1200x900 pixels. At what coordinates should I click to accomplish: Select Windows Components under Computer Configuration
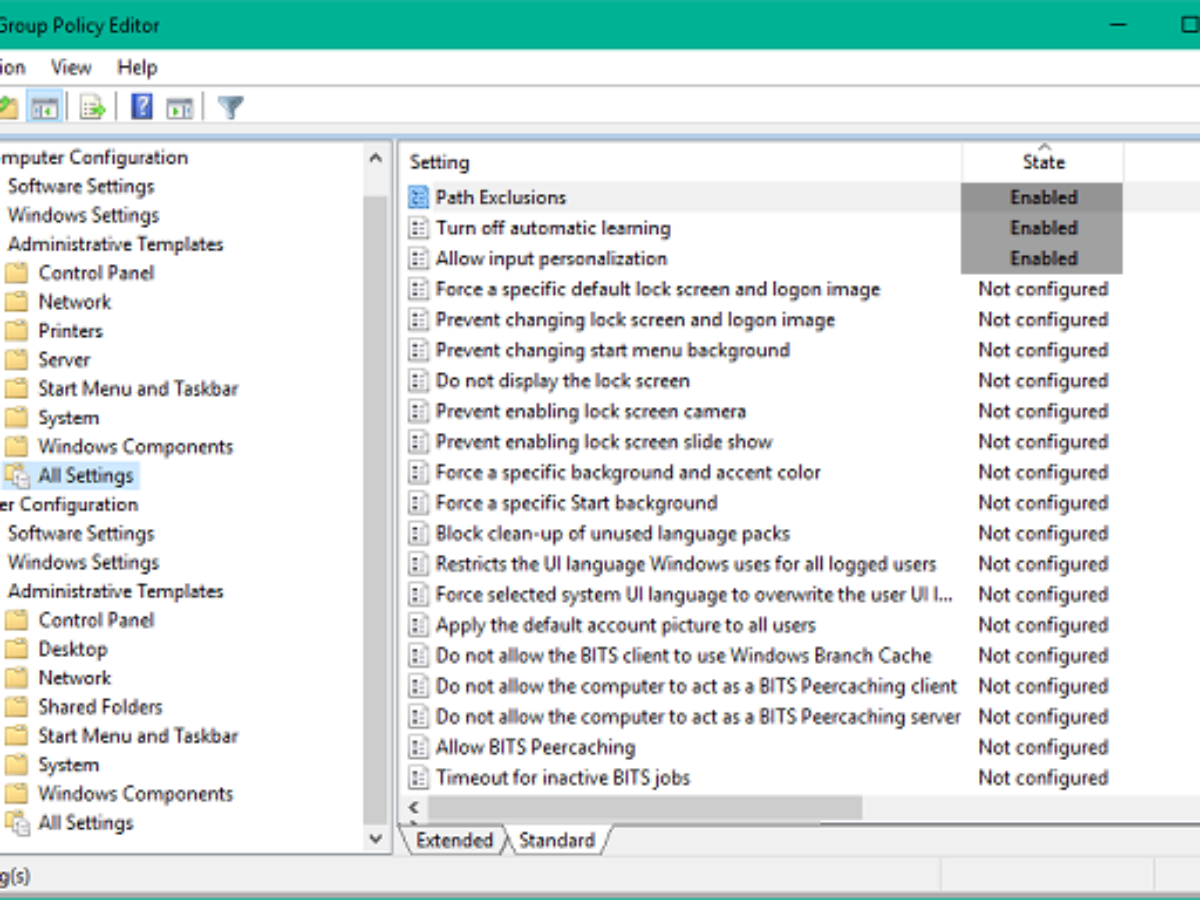click(135, 447)
